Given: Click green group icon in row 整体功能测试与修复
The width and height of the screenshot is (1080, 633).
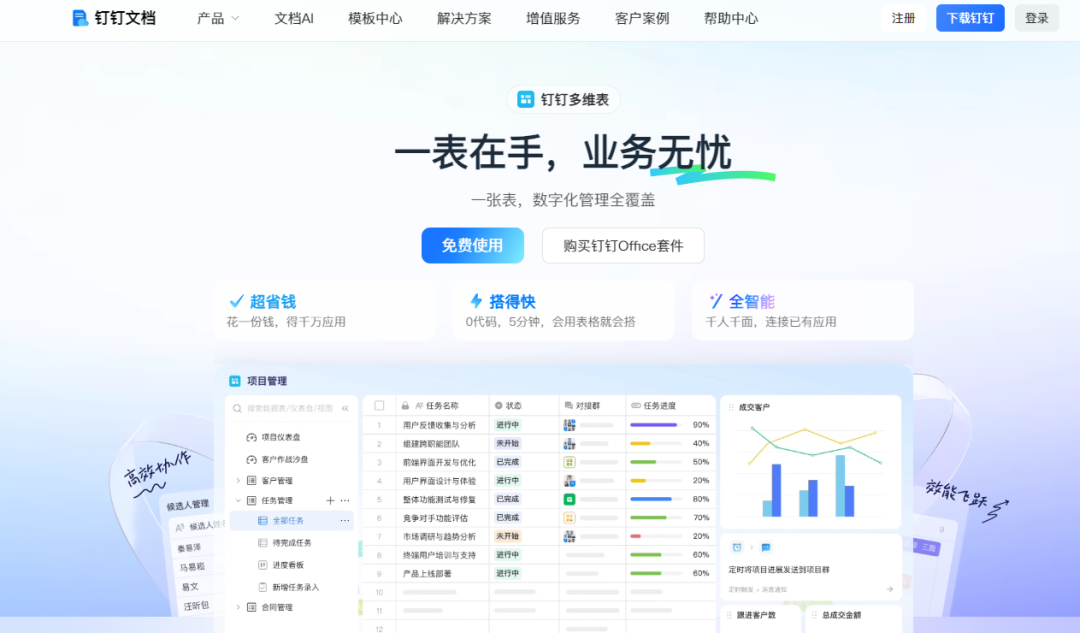Looking at the screenshot, I should 570,499.
